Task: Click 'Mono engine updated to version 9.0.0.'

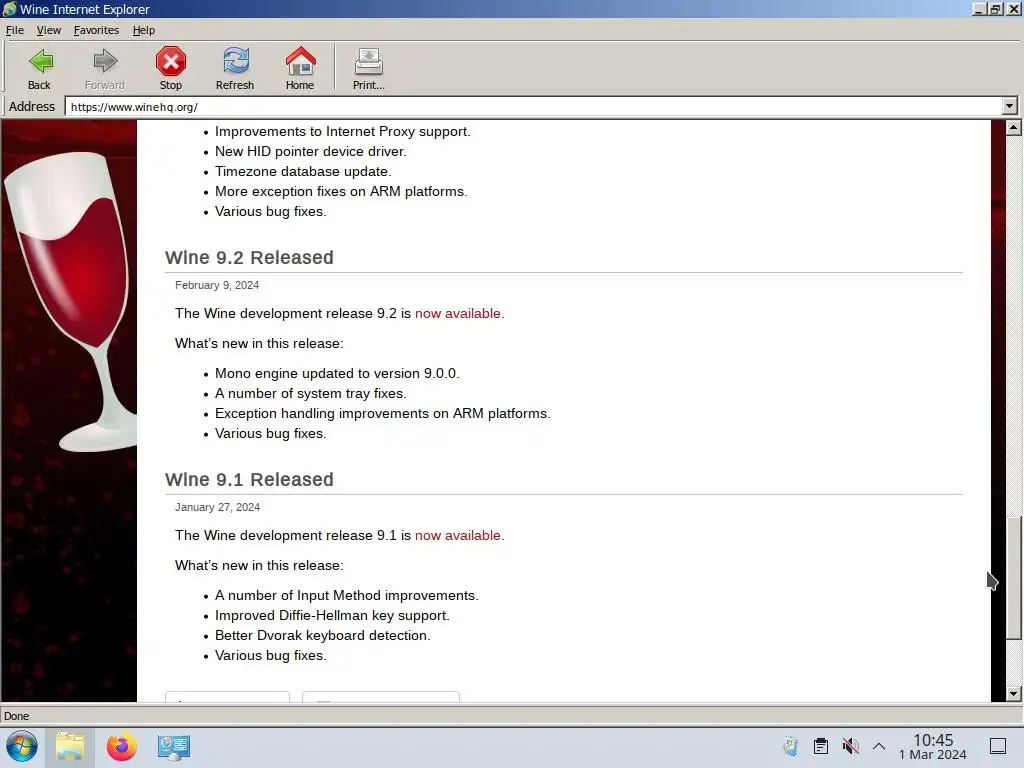Action: pyautogui.click(x=337, y=374)
